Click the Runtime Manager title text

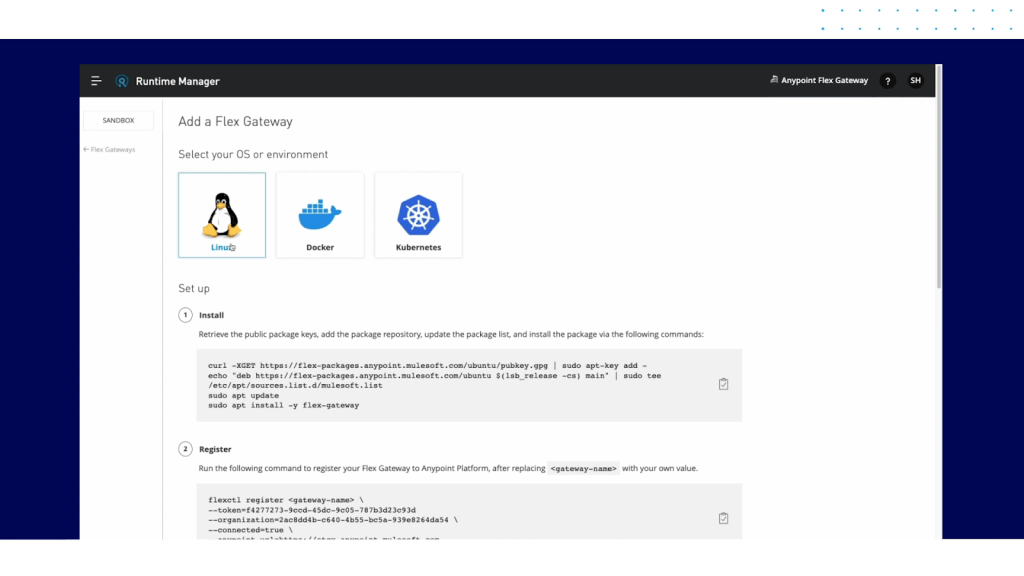coord(178,81)
